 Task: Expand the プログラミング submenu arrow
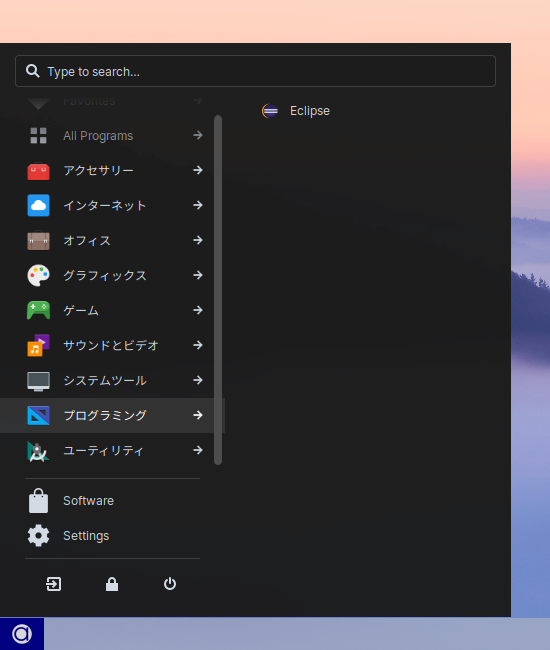pyautogui.click(x=198, y=415)
